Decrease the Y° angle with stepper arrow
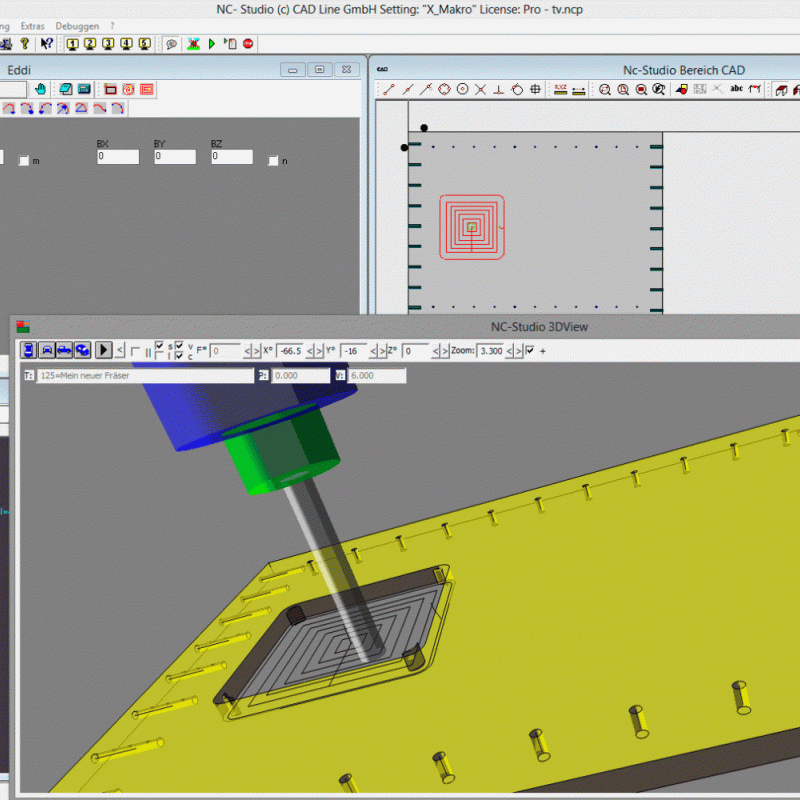The height and width of the screenshot is (800, 800). point(374,350)
